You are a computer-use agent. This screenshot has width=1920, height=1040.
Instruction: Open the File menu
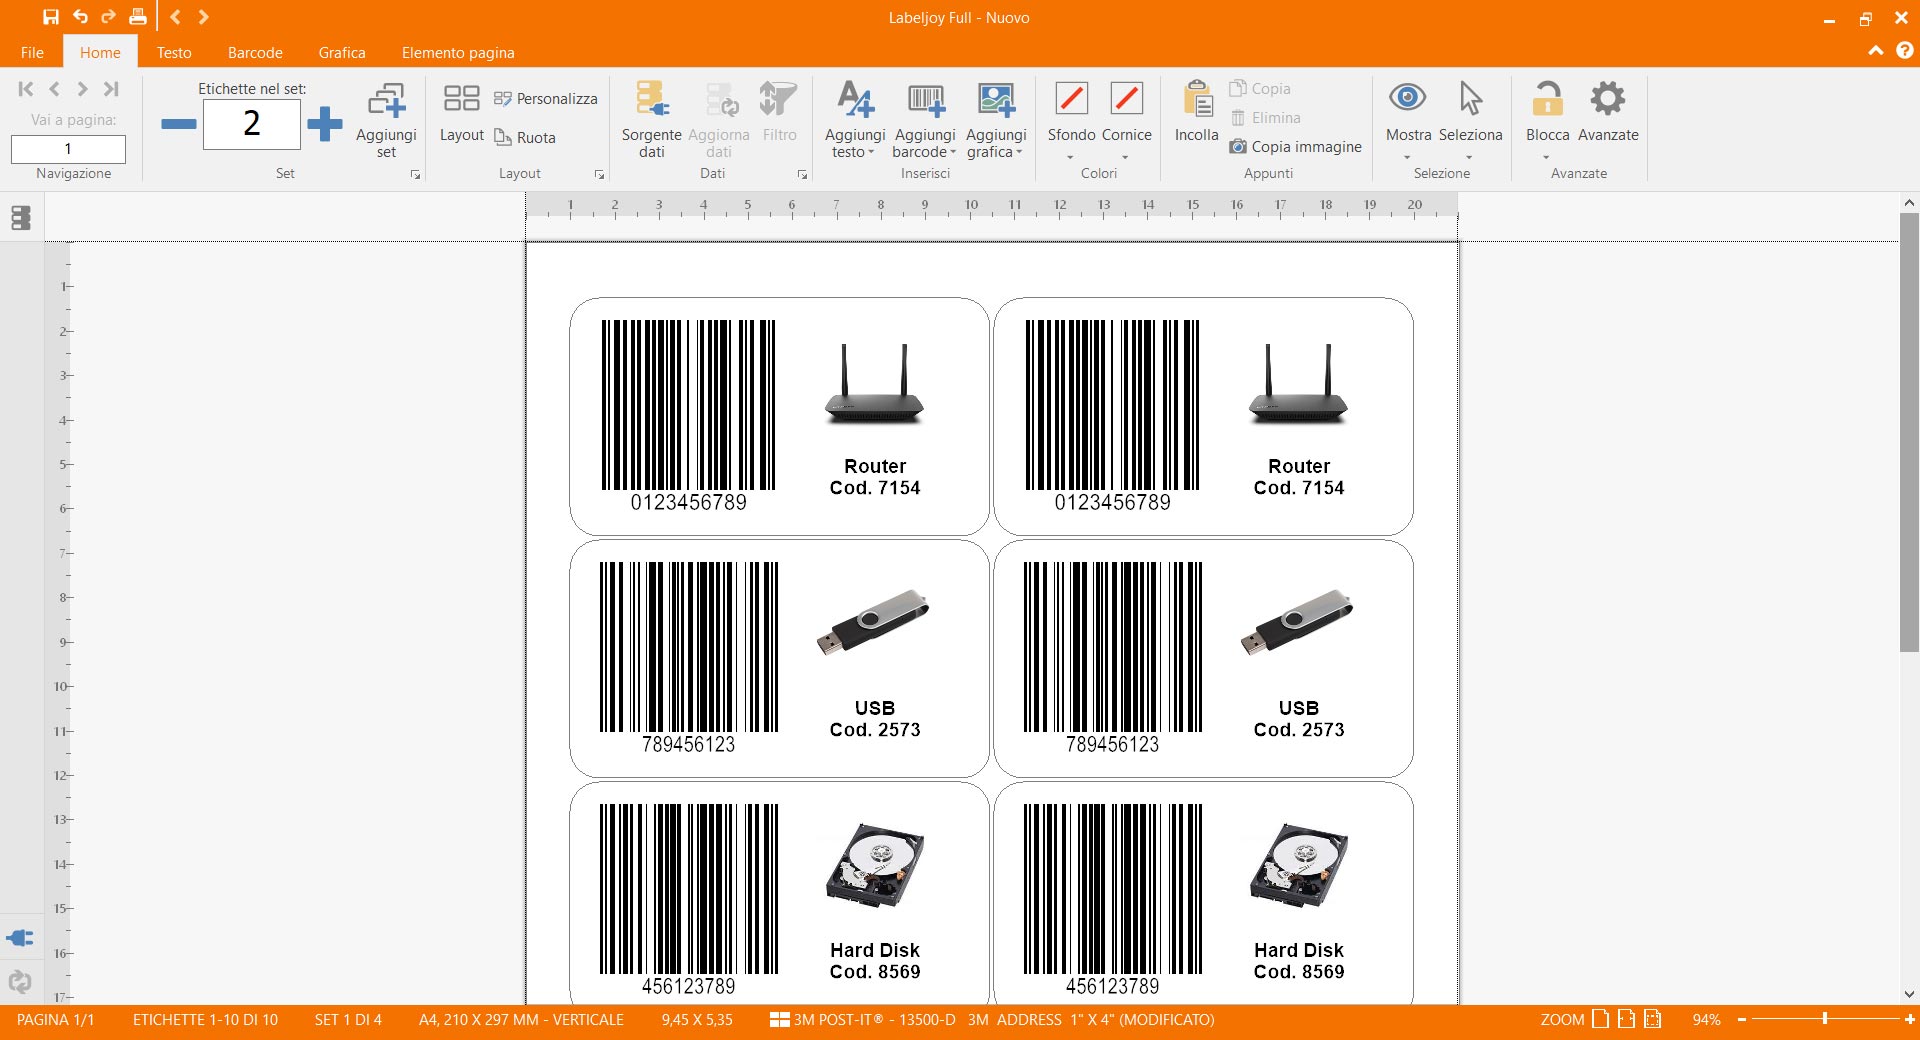[x=32, y=52]
